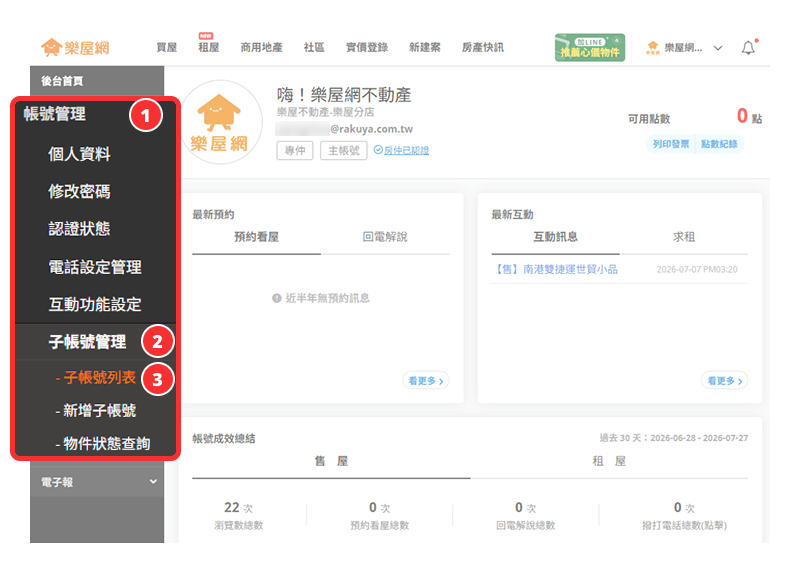Click the 回電解說總數 statistic

526,515
